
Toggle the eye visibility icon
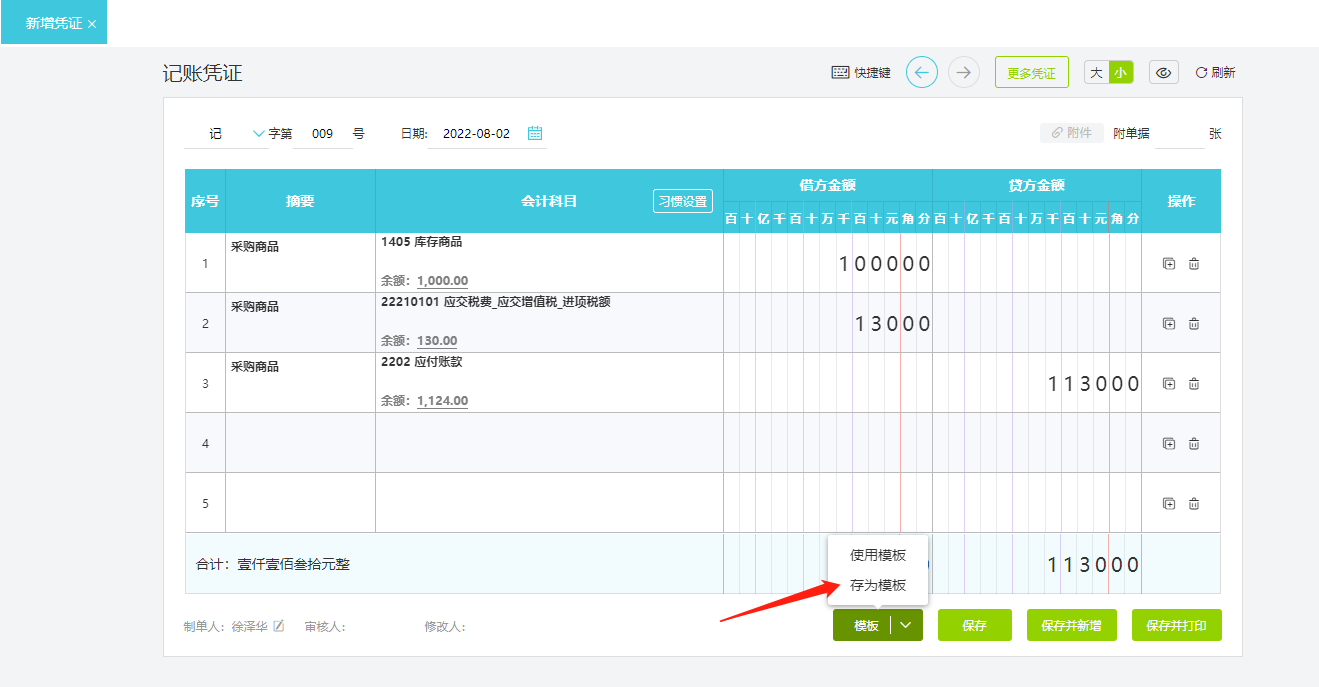click(1163, 73)
